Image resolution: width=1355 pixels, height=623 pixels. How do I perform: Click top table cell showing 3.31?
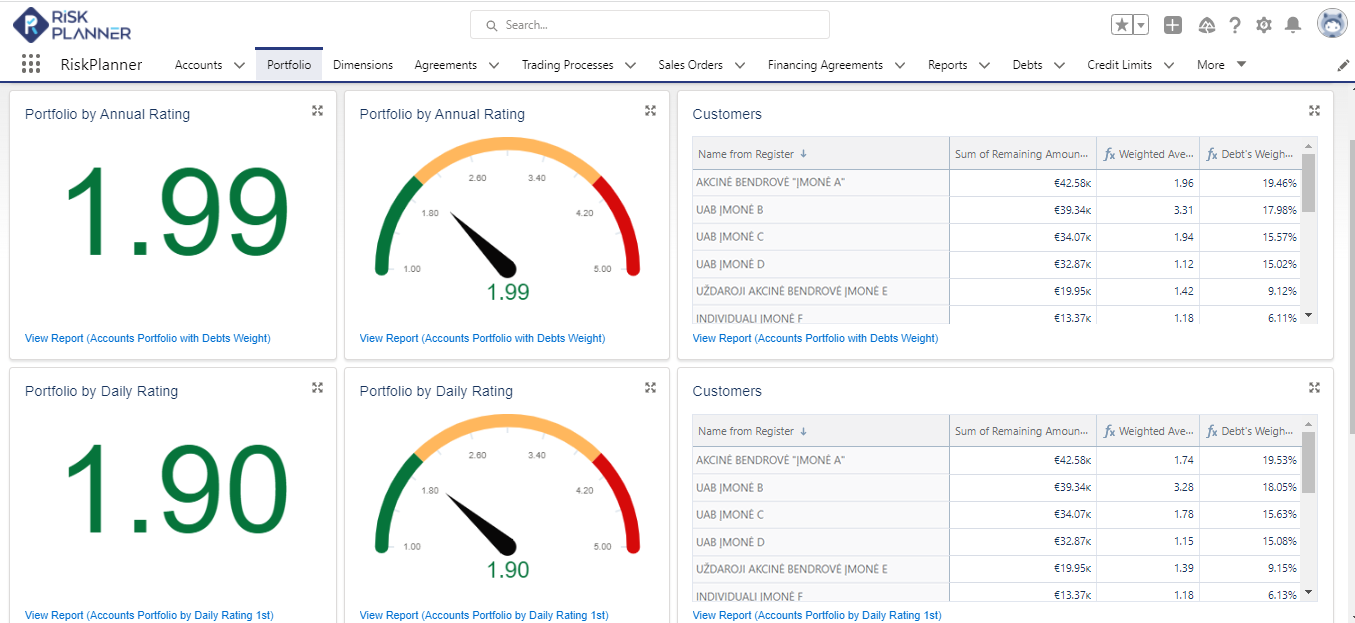click(x=1148, y=210)
